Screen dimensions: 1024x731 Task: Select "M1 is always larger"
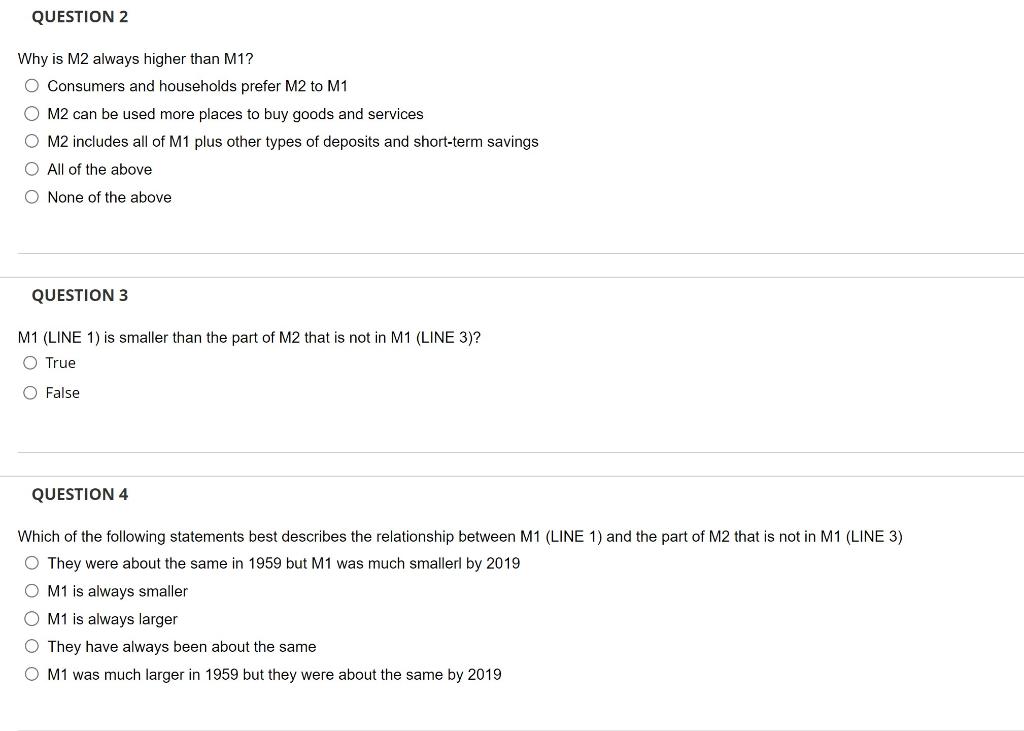click(31, 618)
